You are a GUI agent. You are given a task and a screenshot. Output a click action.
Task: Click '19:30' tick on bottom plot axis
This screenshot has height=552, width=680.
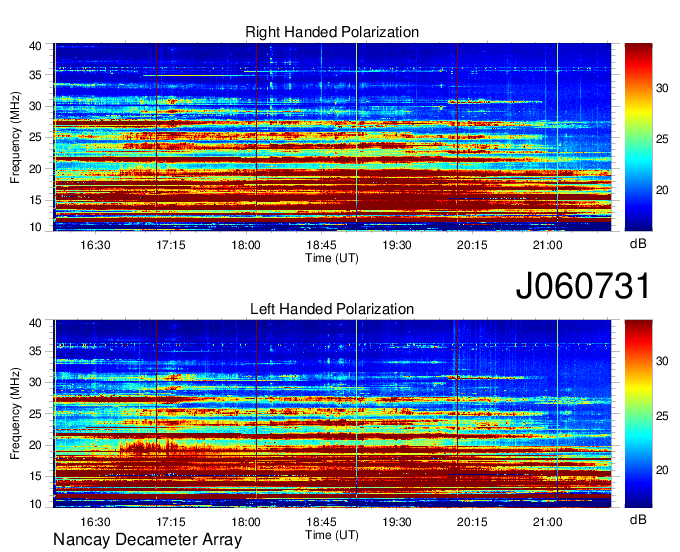[397, 522]
